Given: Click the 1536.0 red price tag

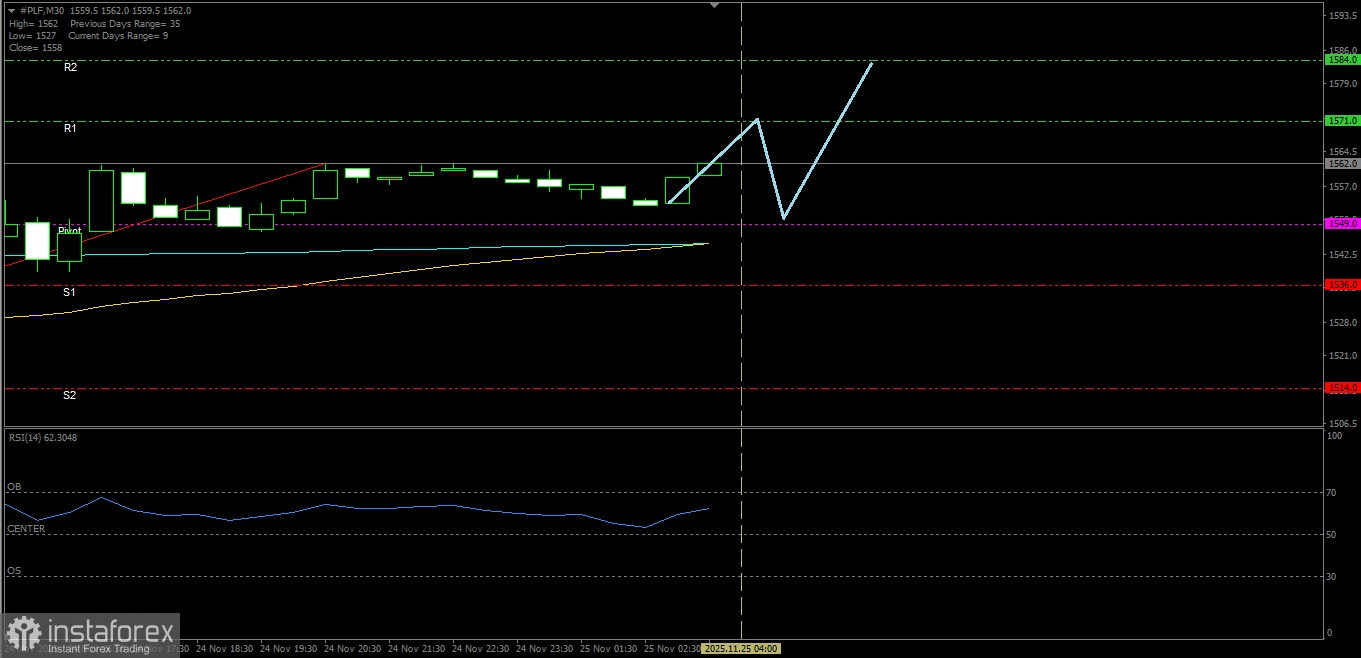Looking at the screenshot, I should coord(1341,285).
